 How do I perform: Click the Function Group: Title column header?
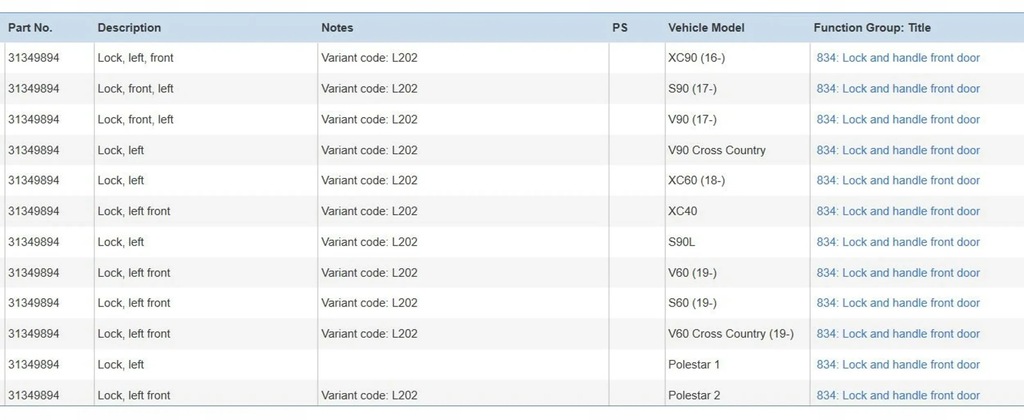coord(872,28)
